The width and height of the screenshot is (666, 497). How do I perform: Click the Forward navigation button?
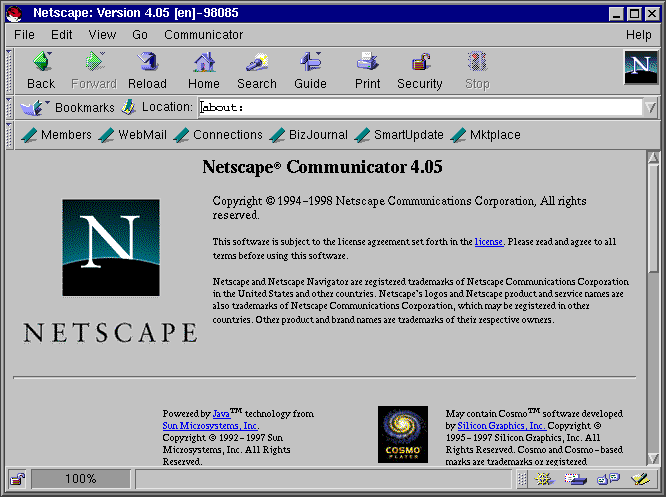[x=94, y=71]
